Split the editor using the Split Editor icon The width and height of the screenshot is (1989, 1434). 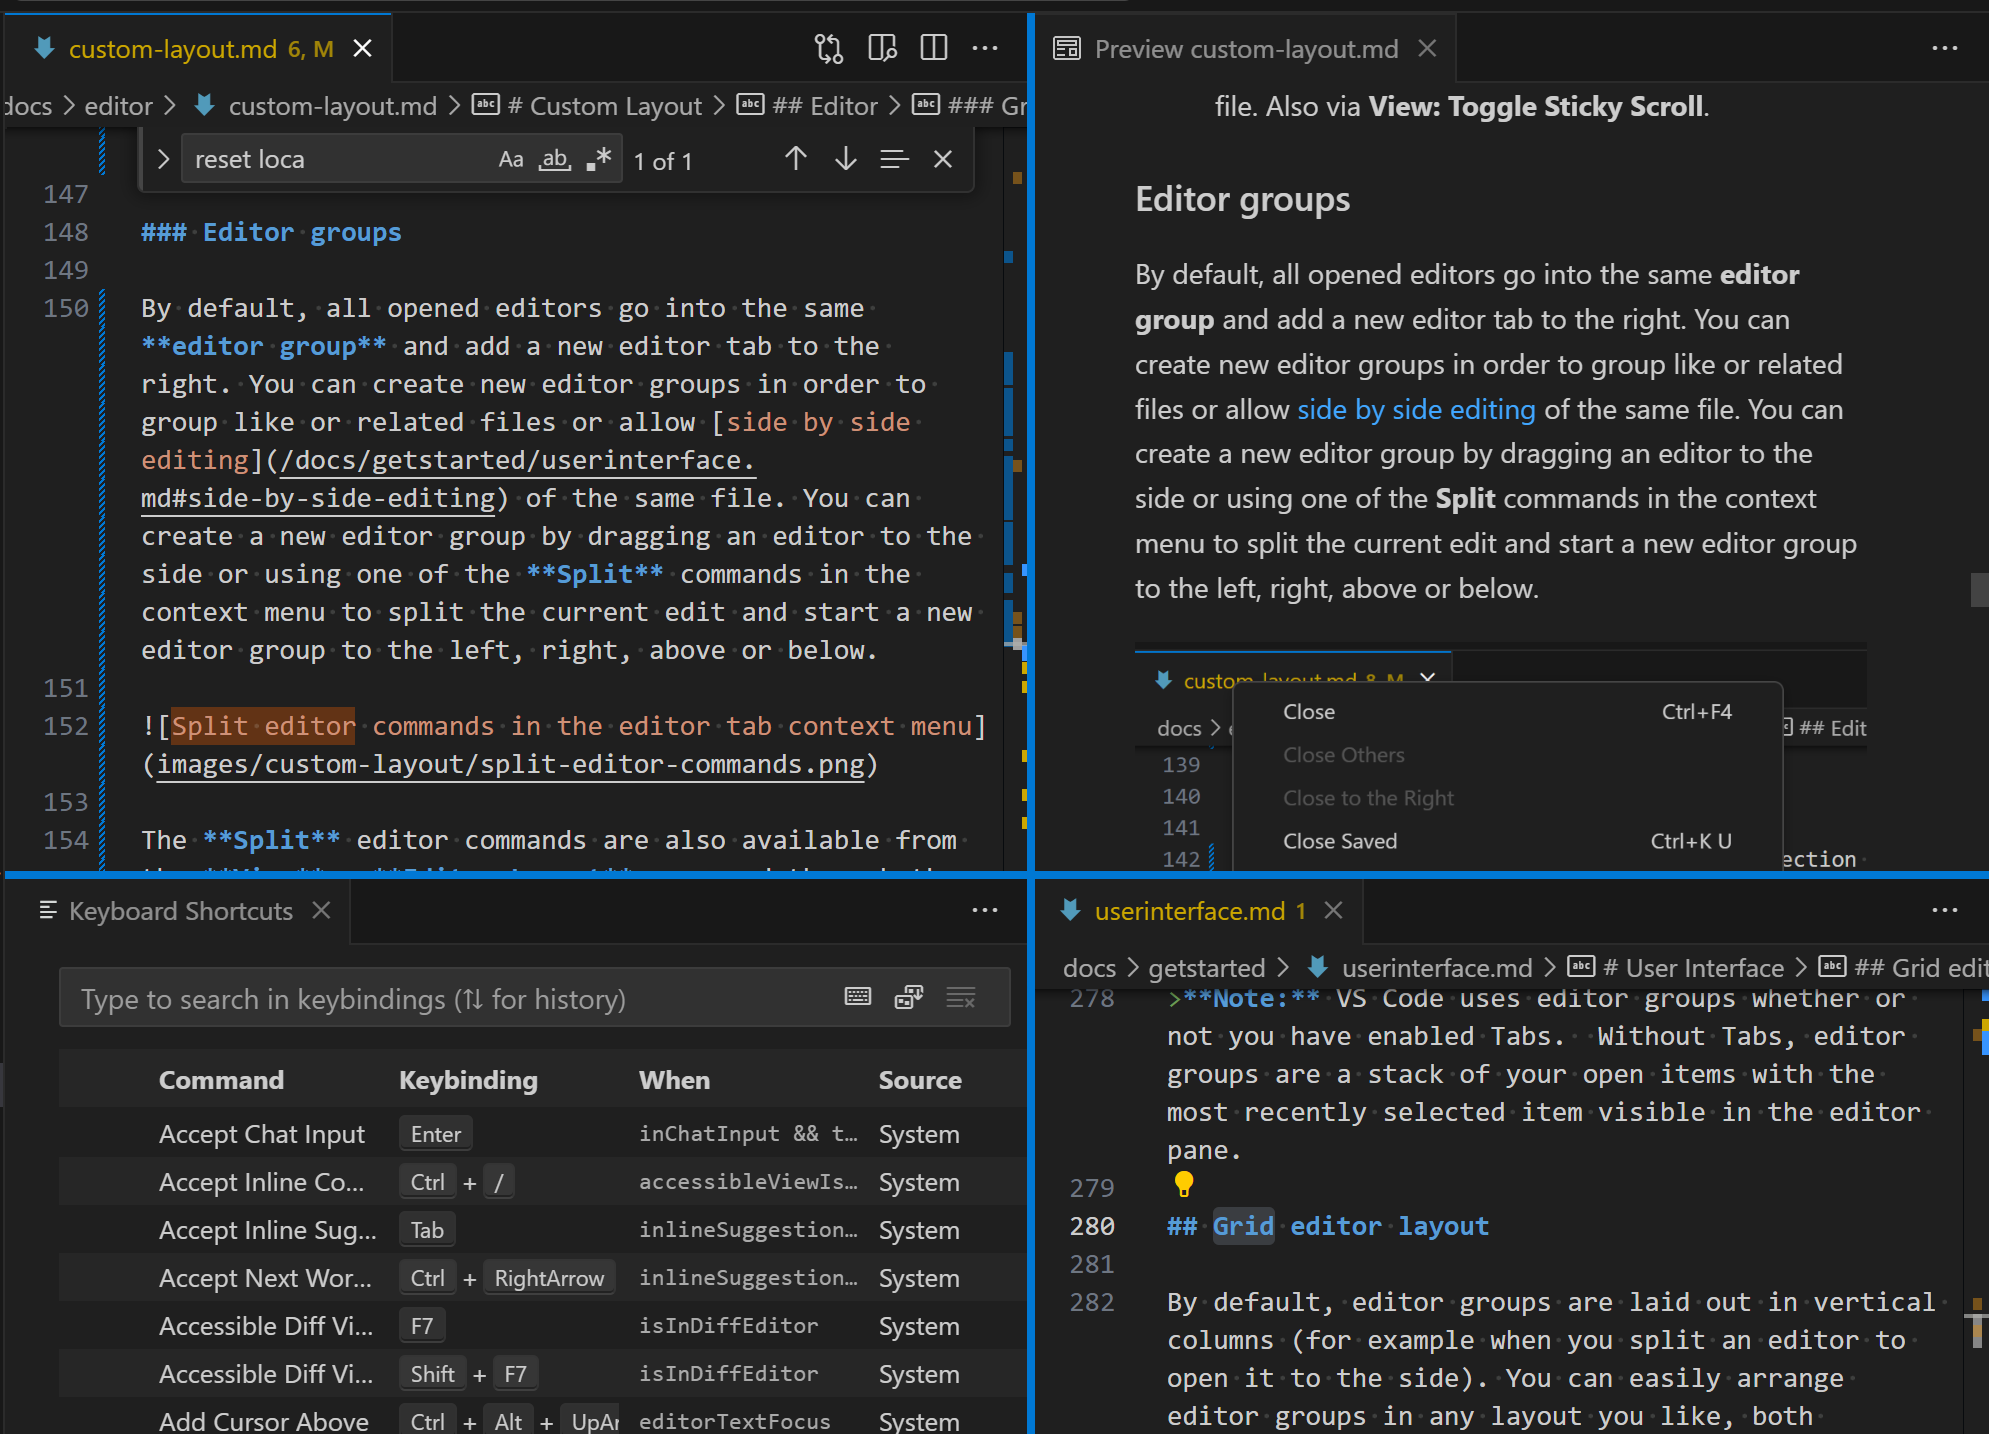[934, 48]
